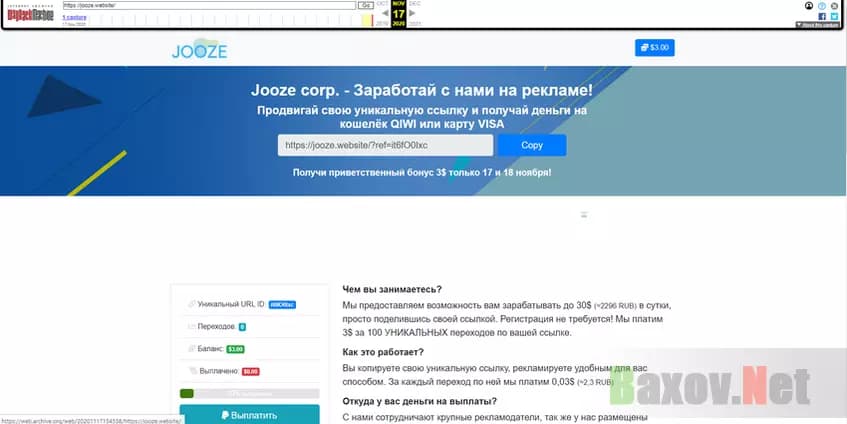Click icon beside Переходов row
The width and height of the screenshot is (847, 424).
191,327
